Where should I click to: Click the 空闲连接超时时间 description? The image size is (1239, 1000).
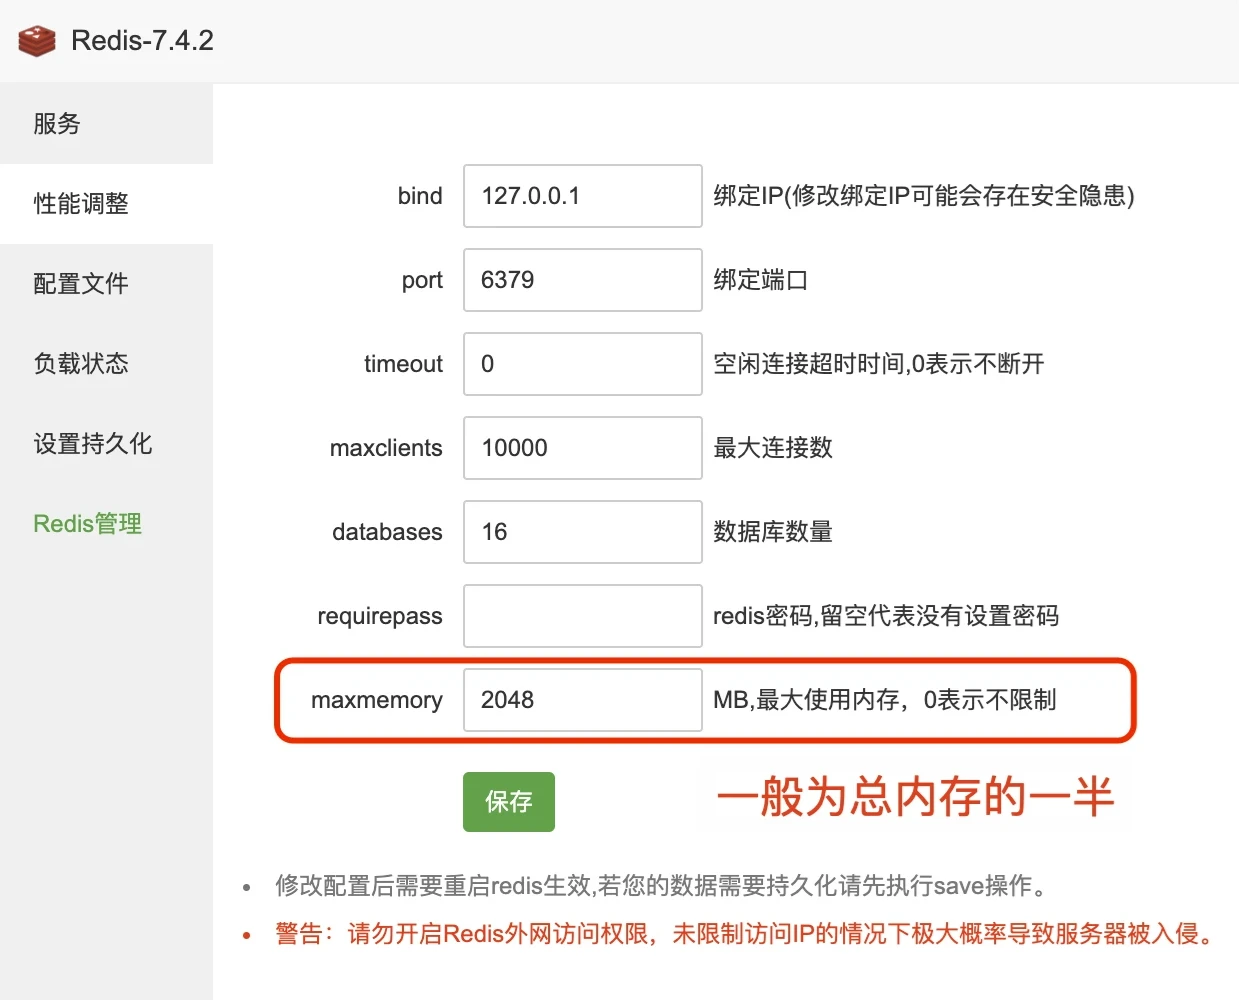(x=878, y=364)
